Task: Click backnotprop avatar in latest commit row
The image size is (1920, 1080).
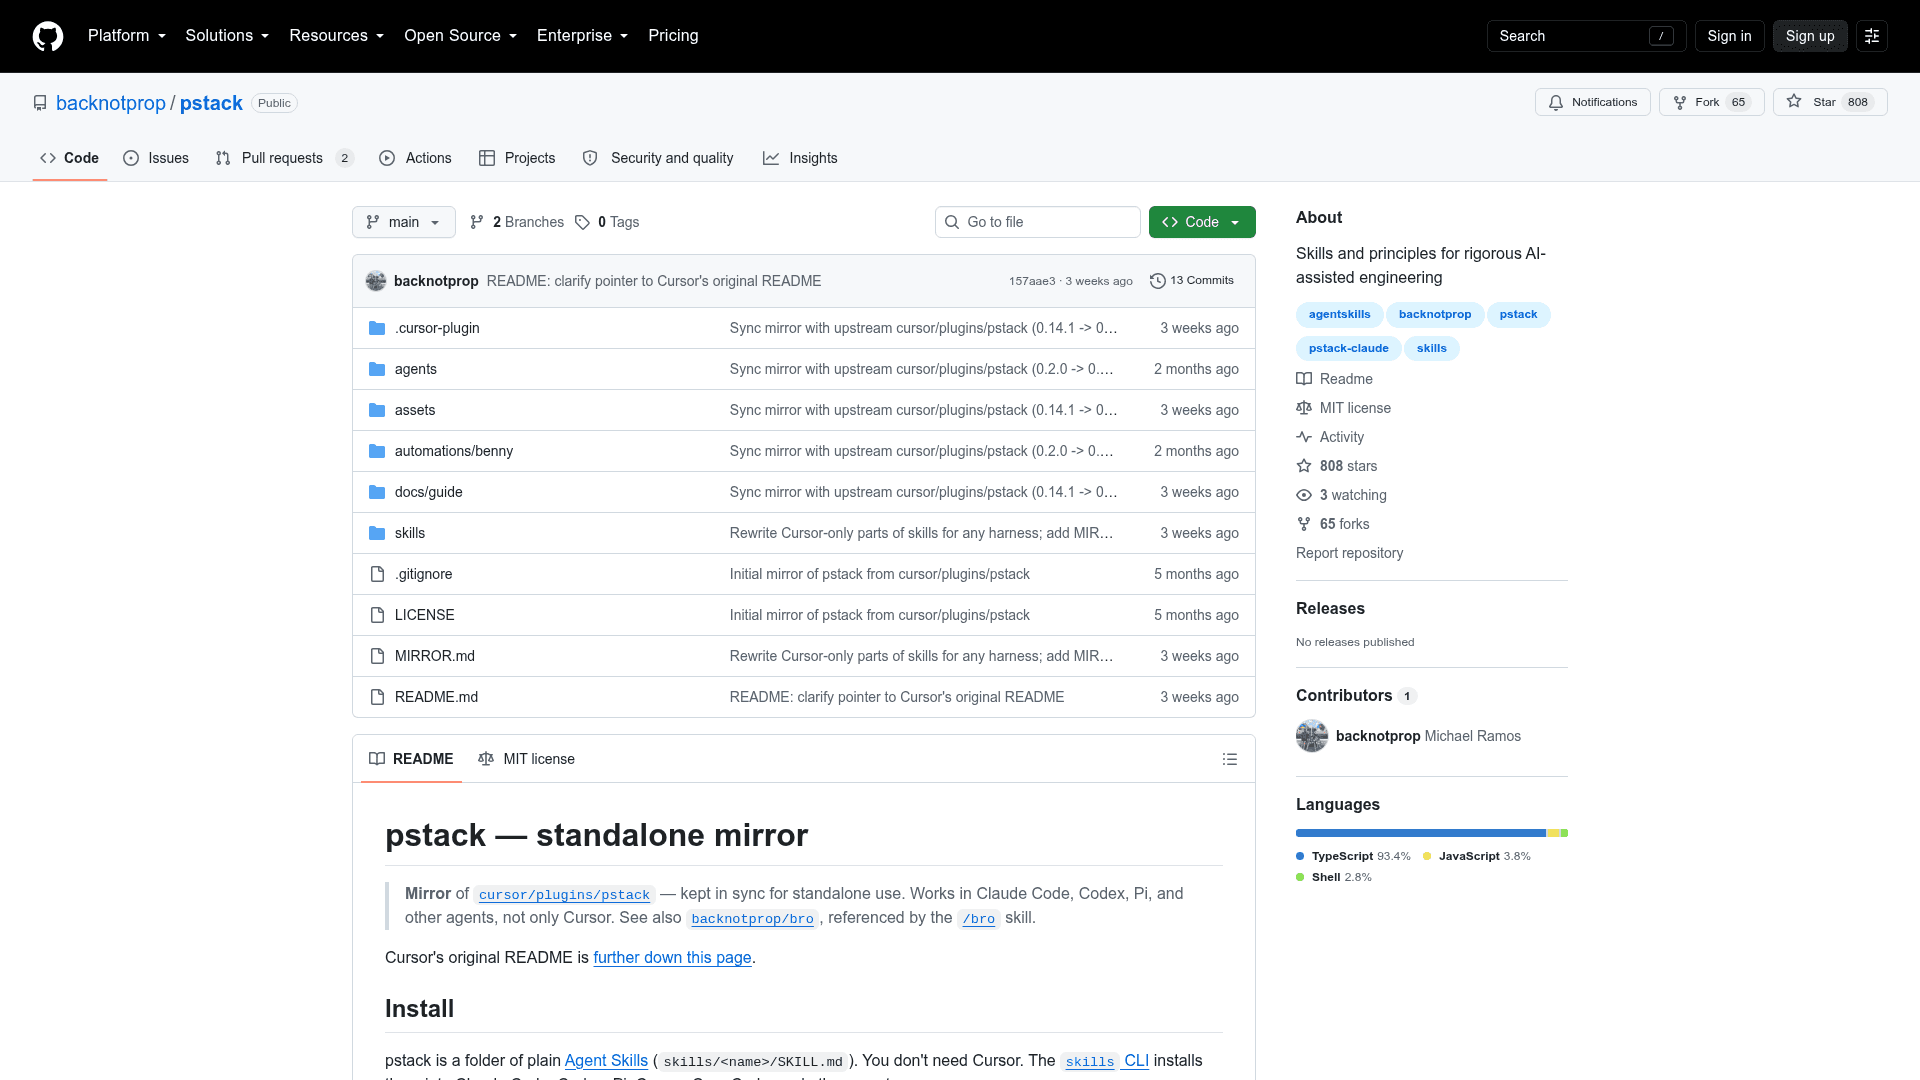Action: [376, 281]
